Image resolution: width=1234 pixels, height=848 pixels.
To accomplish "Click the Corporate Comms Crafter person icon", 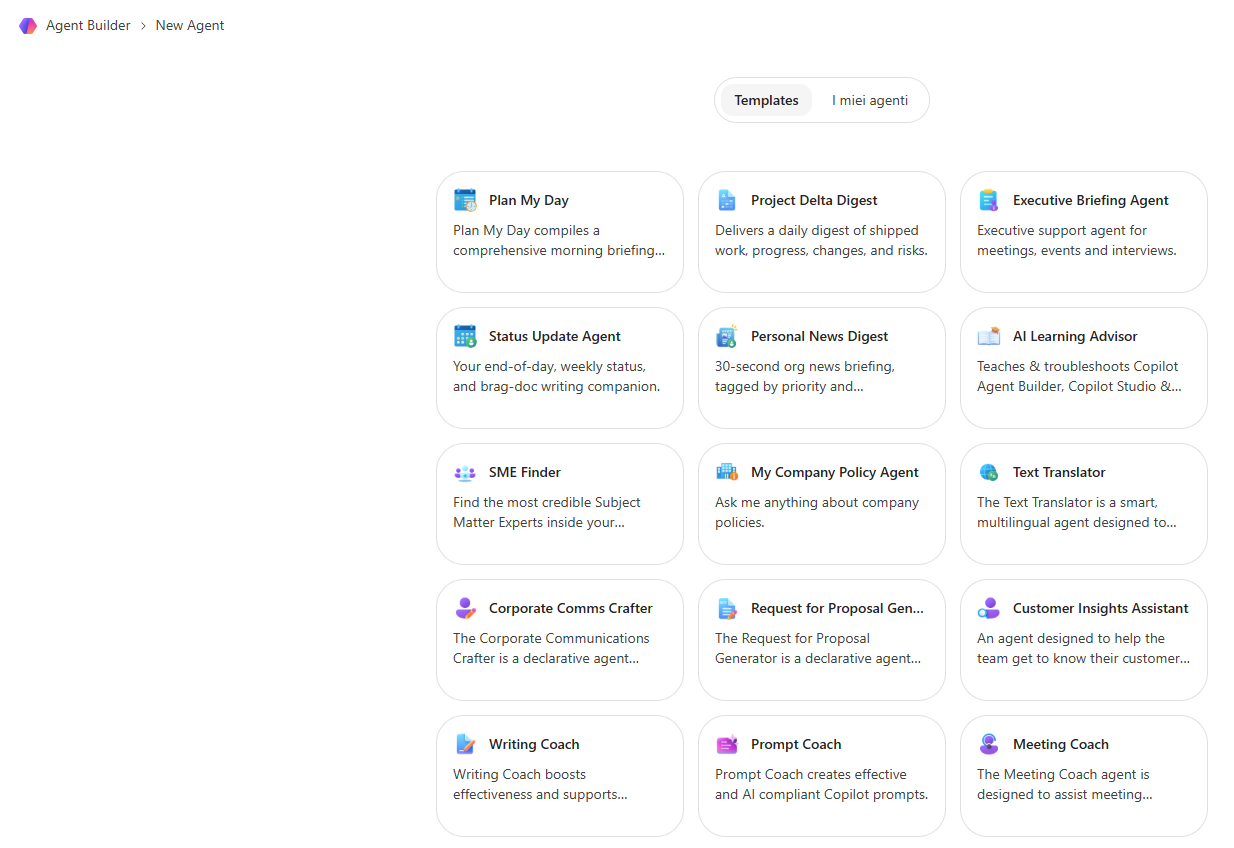I will click(x=465, y=608).
